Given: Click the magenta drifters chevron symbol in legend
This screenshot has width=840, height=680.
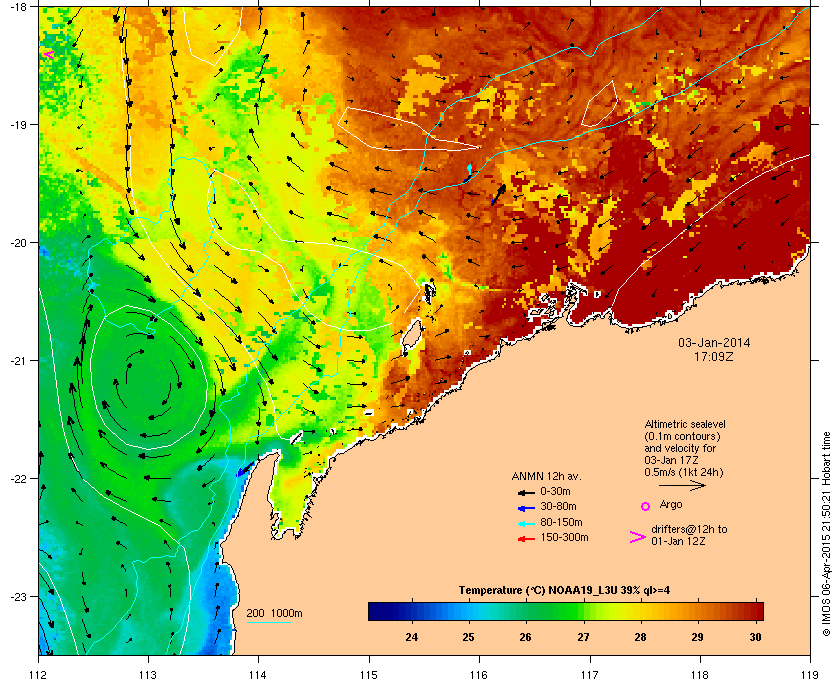Looking at the screenshot, I should coord(638,537).
